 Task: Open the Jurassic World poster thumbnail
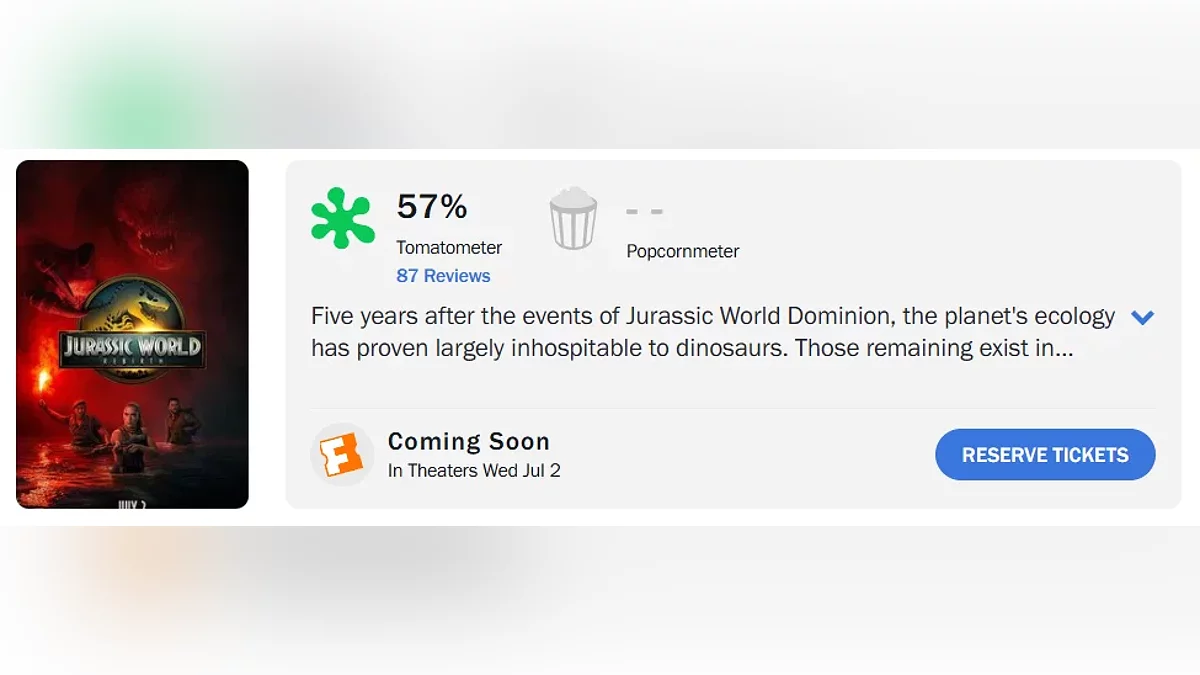point(132,334)
